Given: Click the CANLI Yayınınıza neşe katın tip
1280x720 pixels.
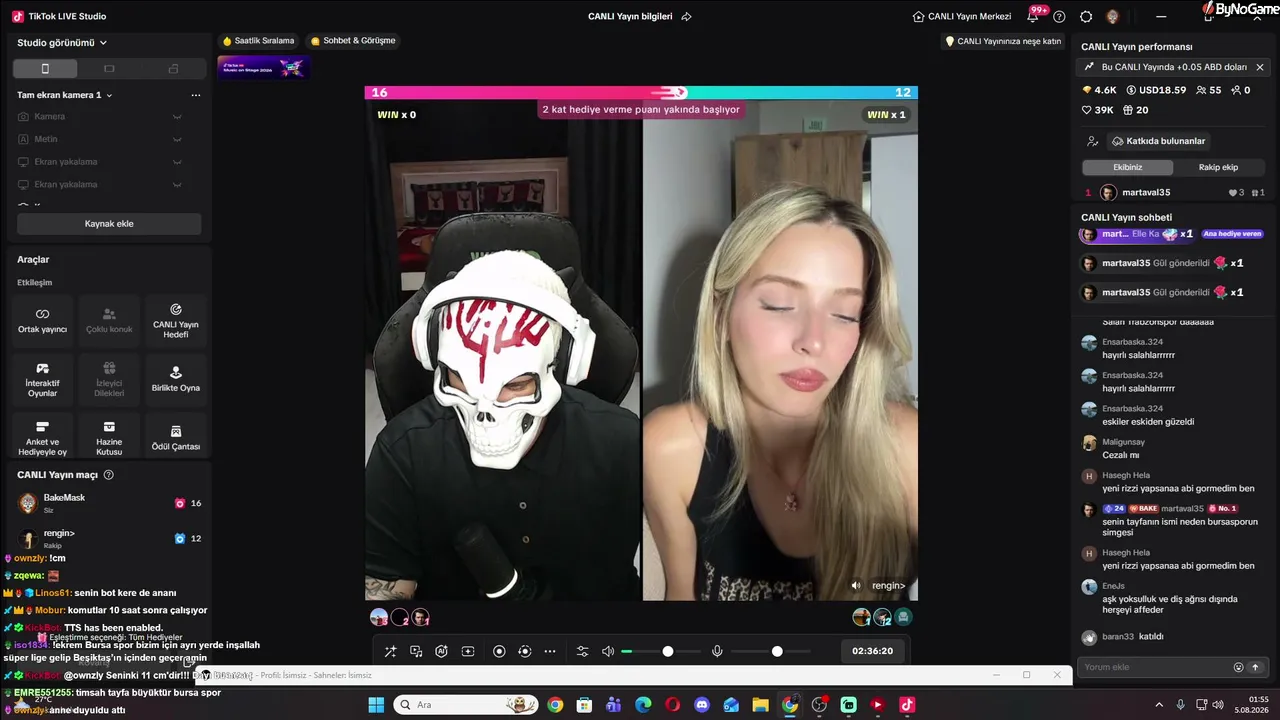Looking at the screenshot, I should (1003, 41).
